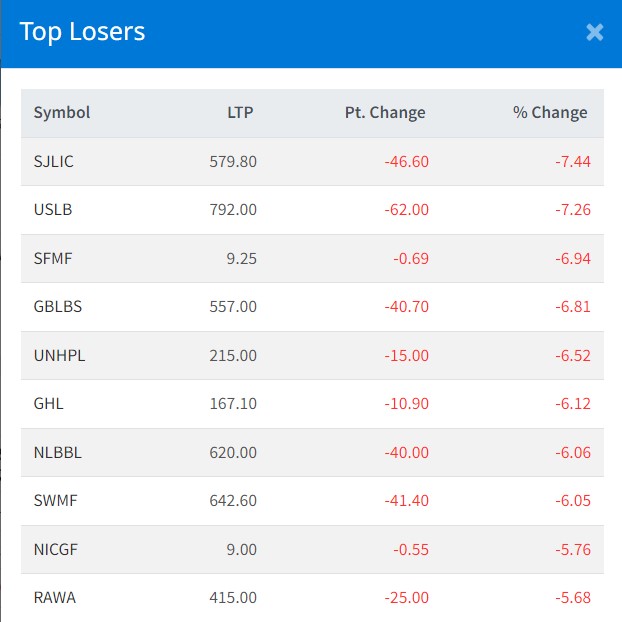Open SFMF symbol details

click(x=53, y=258)
